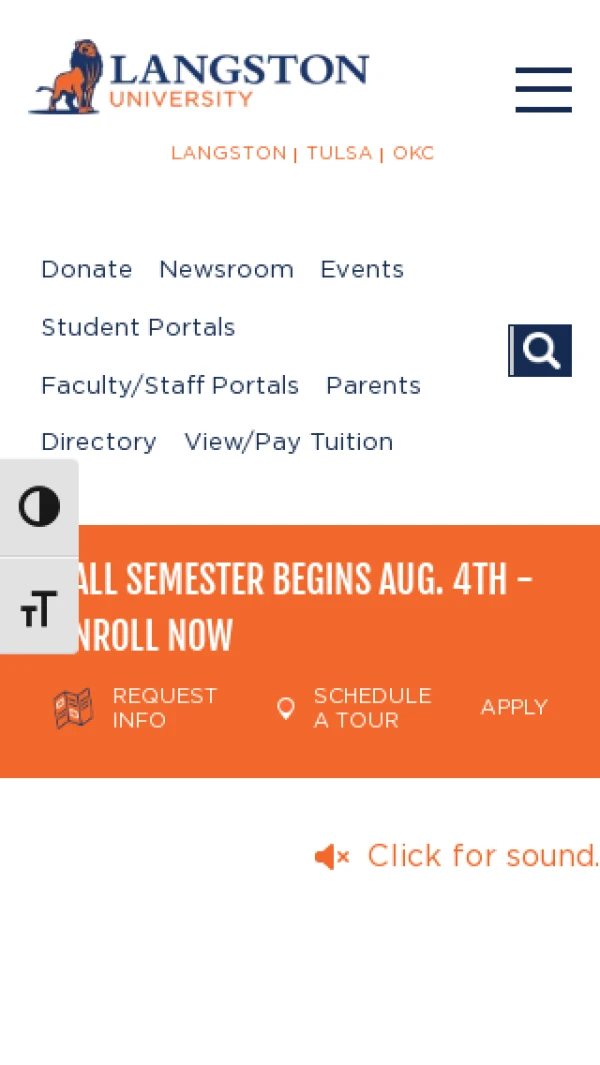The image size is (600, 1065).
Task: Unmute video via speaker icon
Action: [x=332, y=856]
